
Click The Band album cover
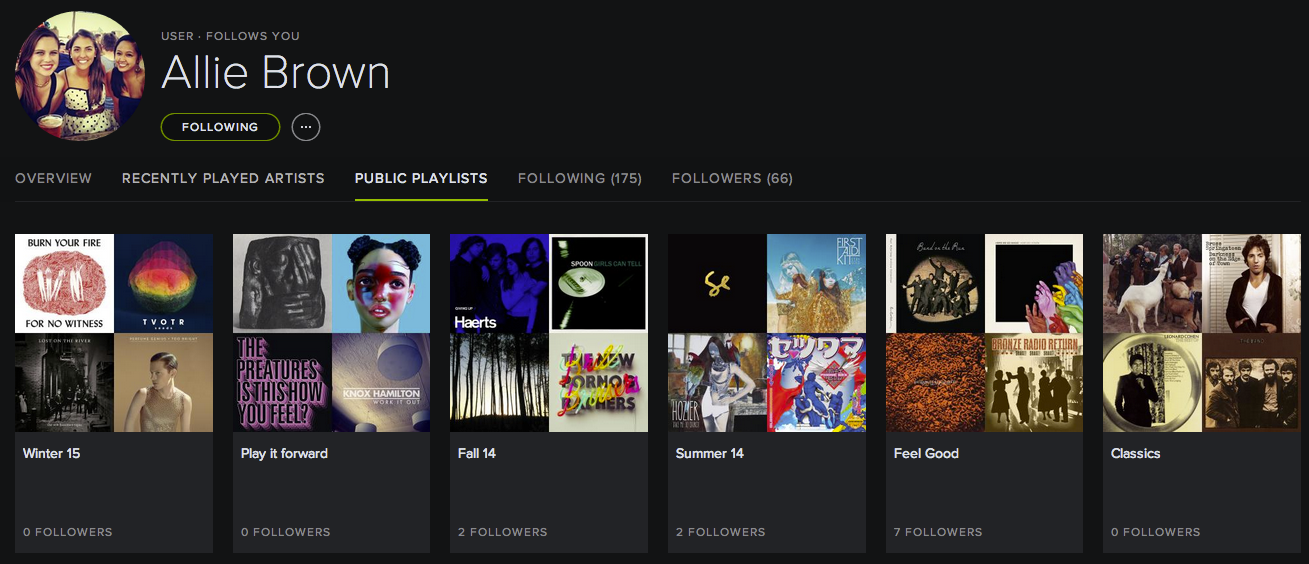click(1251, 382)
